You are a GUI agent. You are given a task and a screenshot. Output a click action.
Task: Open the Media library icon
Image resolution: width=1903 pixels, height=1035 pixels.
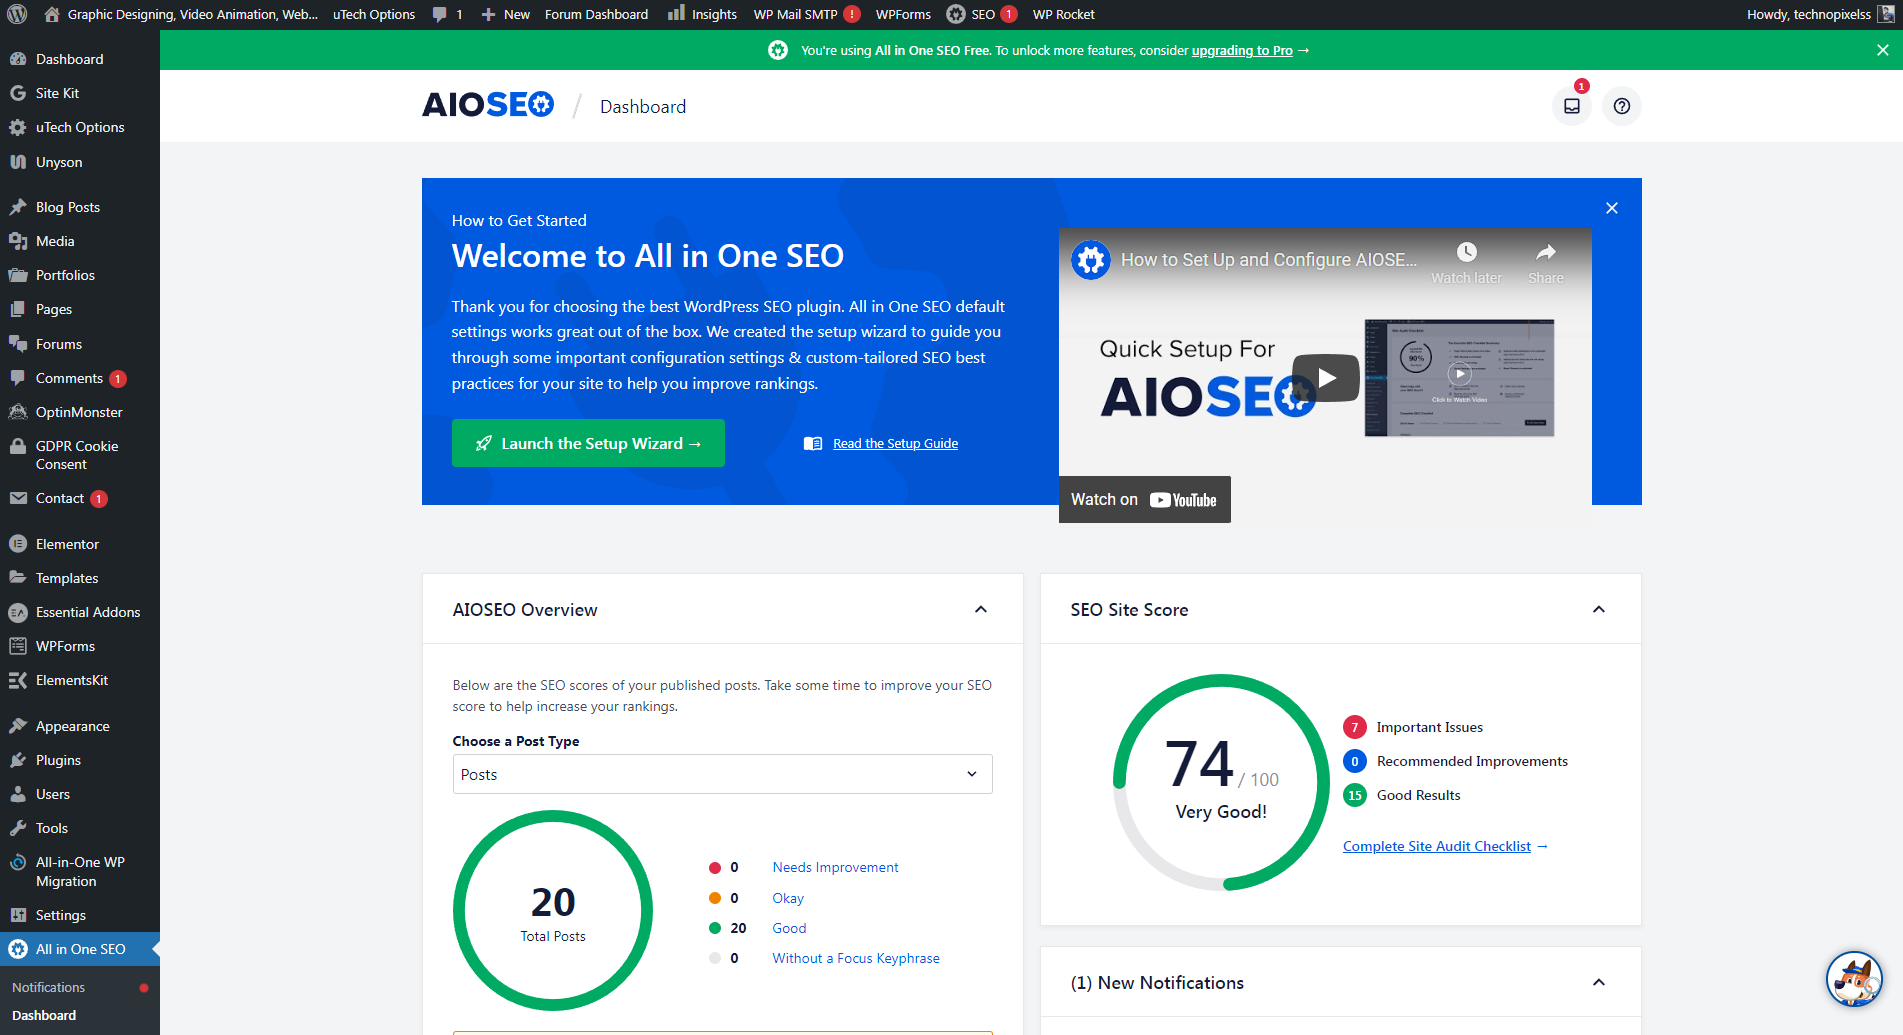tap(18, 241)
